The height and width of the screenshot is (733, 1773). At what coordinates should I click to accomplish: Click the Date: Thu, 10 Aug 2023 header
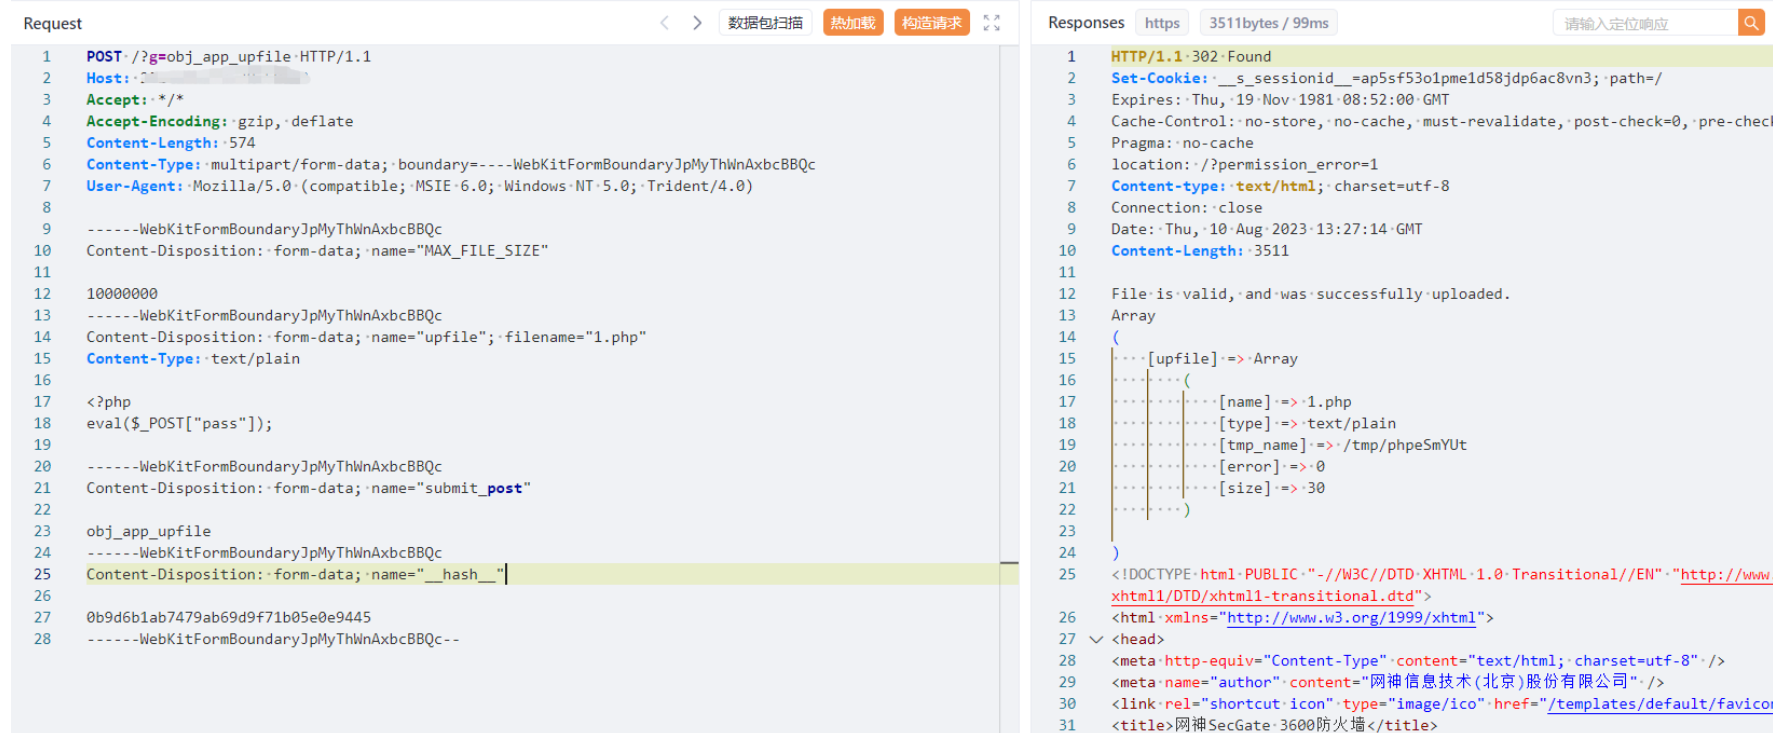pyautogui.click(x=1266, y=229)
